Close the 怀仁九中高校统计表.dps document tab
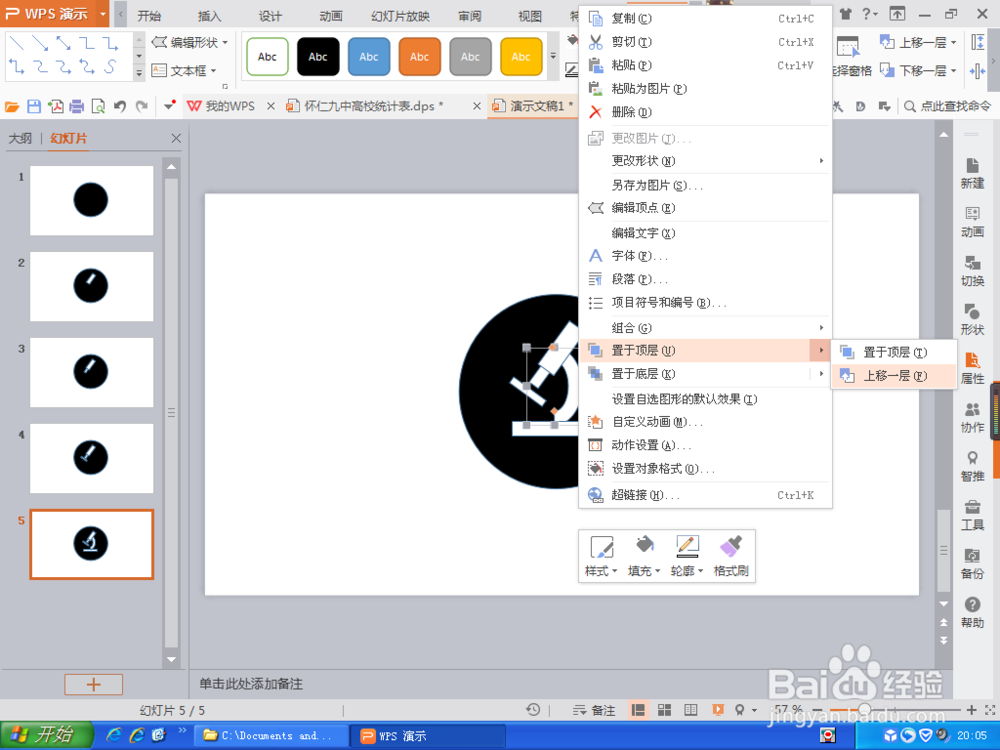 pyautogui.click(x=476, y=106)
